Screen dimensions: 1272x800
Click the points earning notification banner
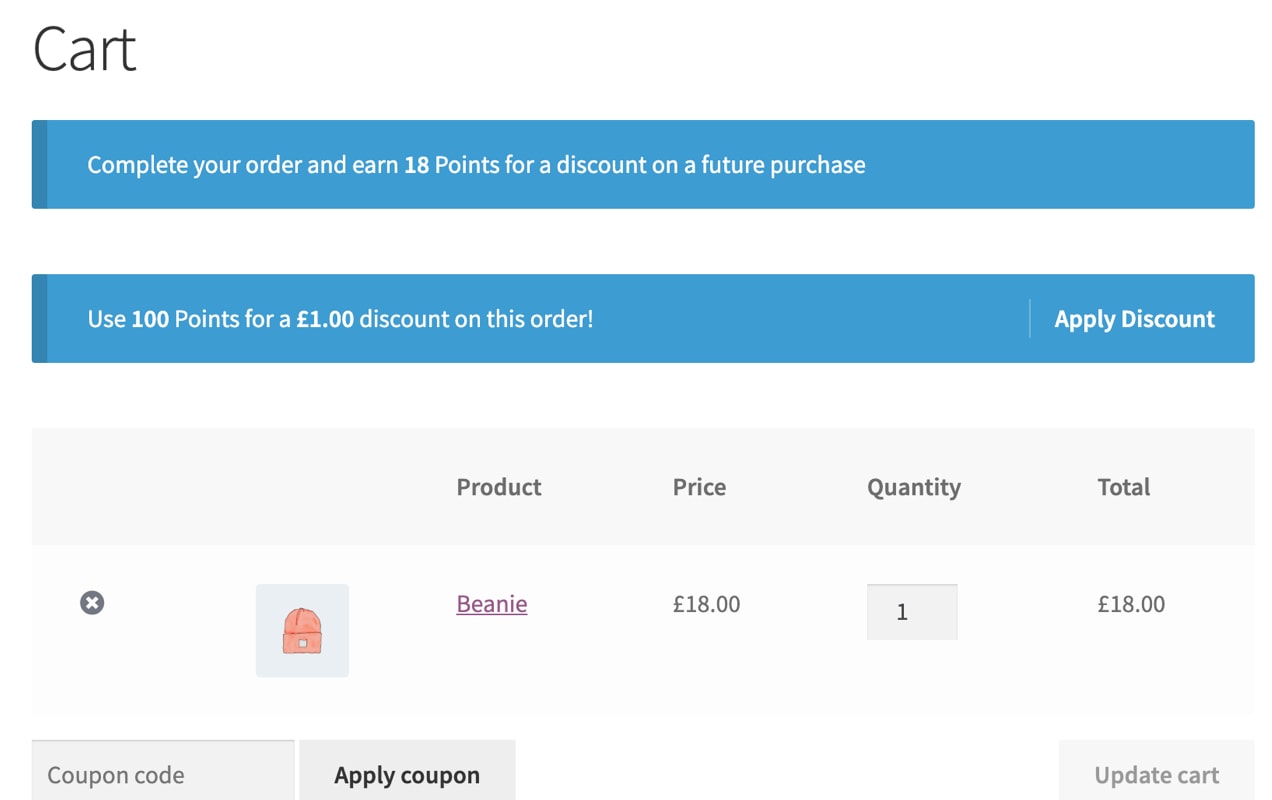(x=643, y=164)
